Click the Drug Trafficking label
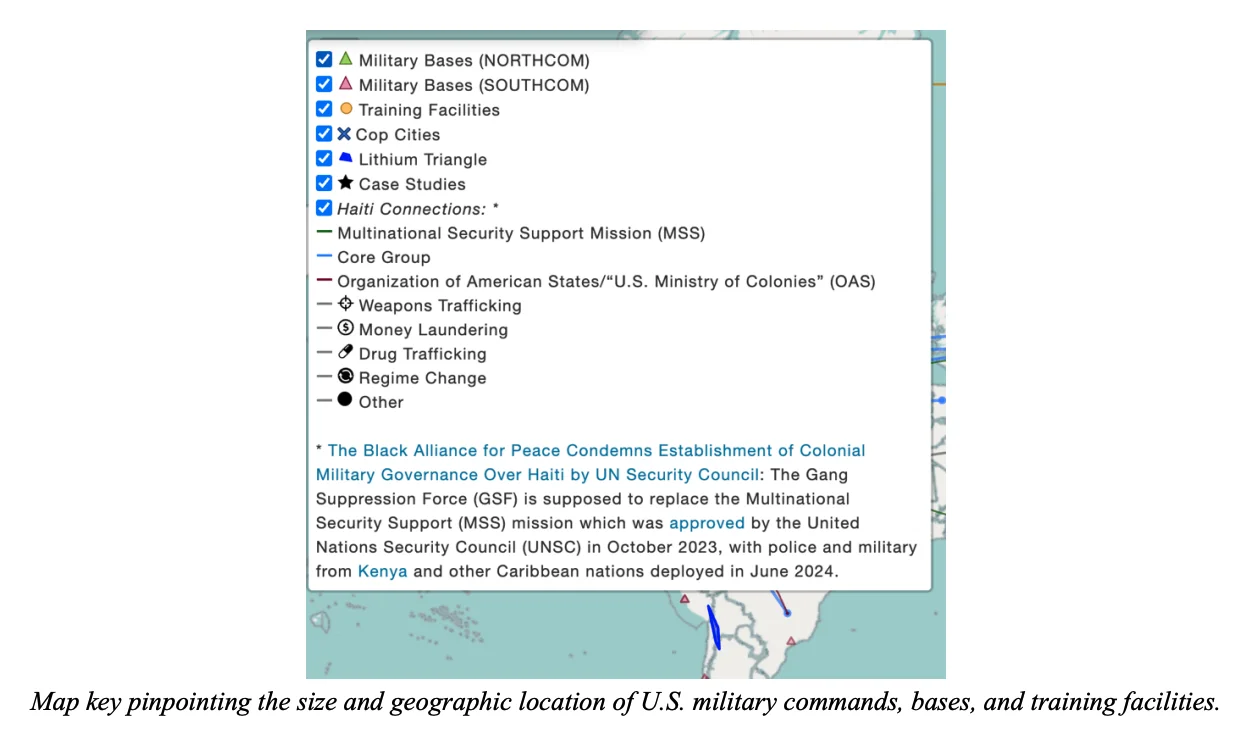The height and width of the screenshot is (736, 1238). [422, 354]
